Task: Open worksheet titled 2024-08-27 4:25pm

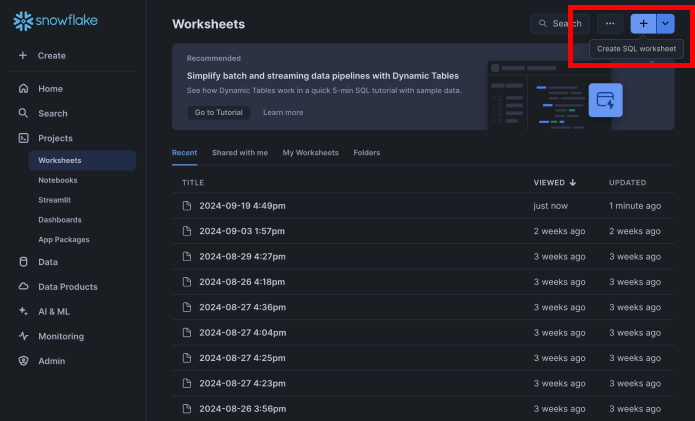Action: click(x=242, y=358)
